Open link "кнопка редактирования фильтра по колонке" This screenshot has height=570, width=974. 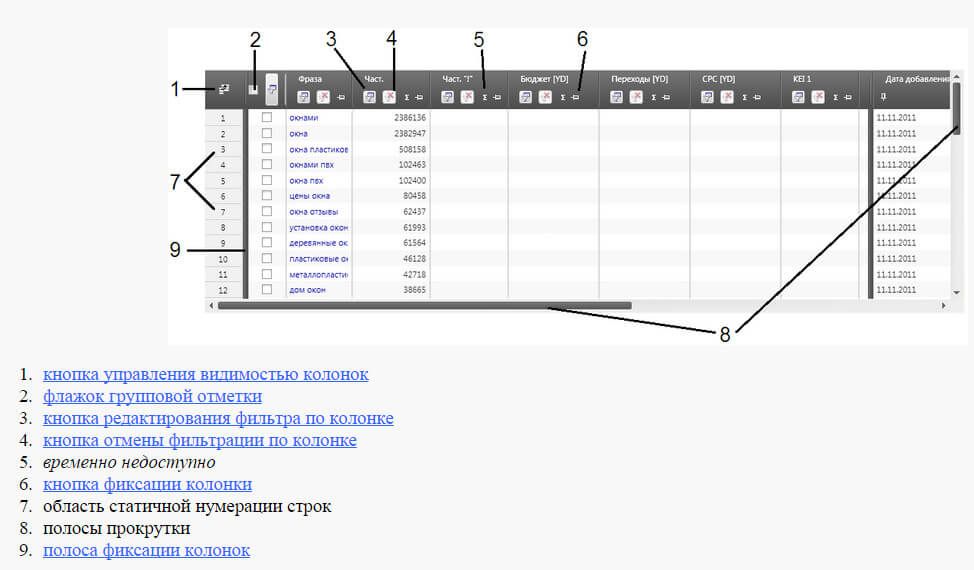point(218,418)
